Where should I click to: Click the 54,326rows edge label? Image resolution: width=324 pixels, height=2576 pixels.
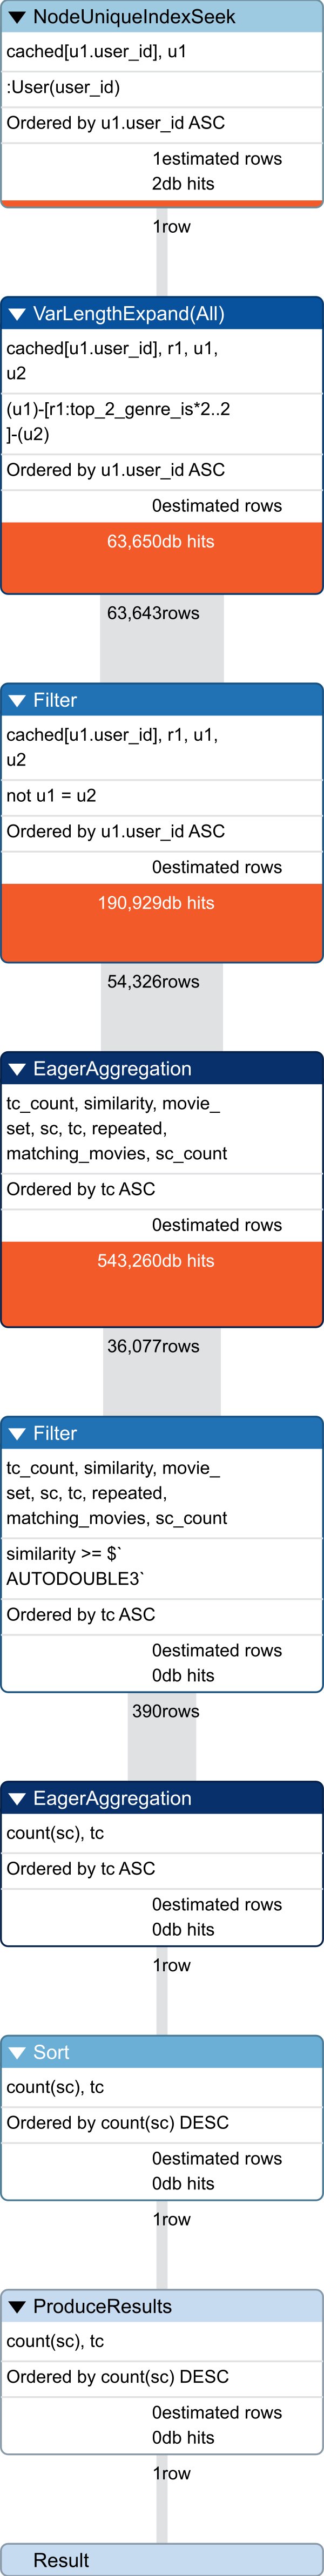point(153,982)
